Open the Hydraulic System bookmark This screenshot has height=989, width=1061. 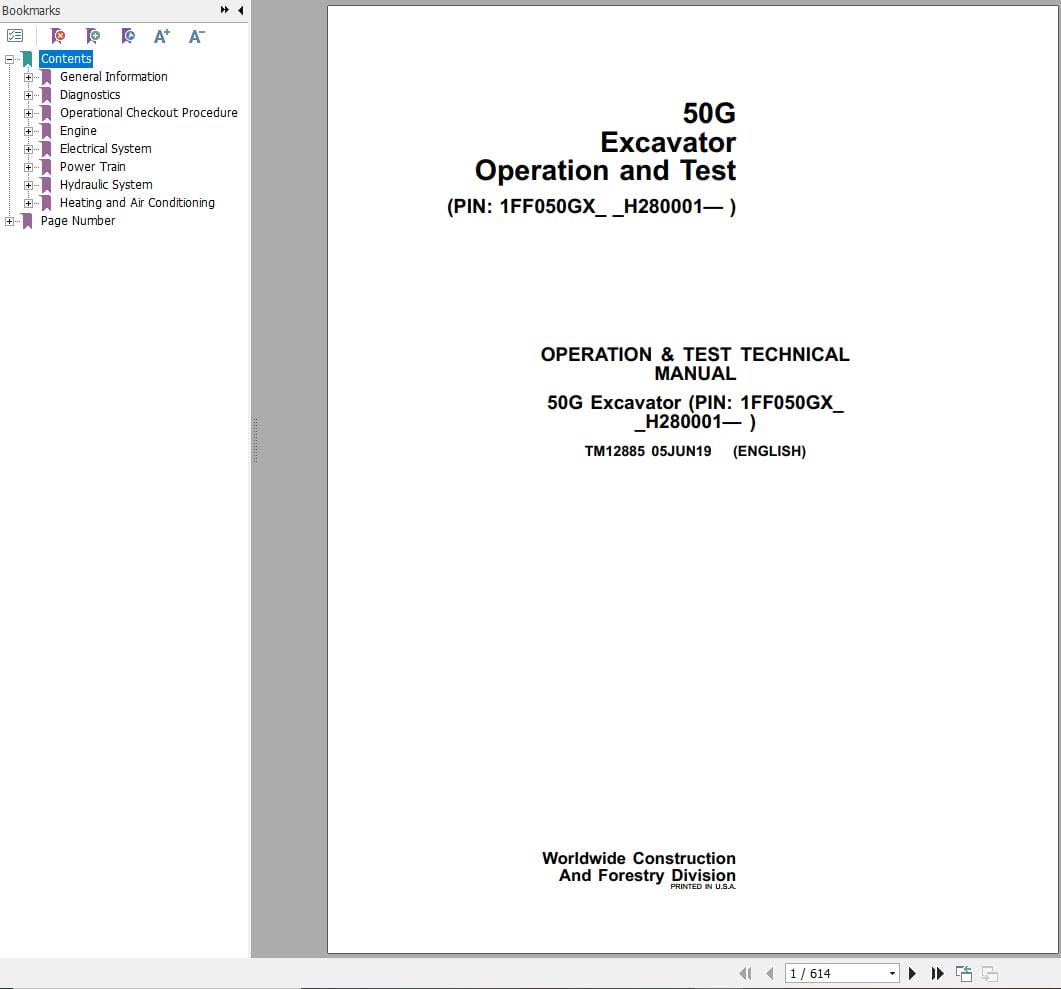click(106, 185)
